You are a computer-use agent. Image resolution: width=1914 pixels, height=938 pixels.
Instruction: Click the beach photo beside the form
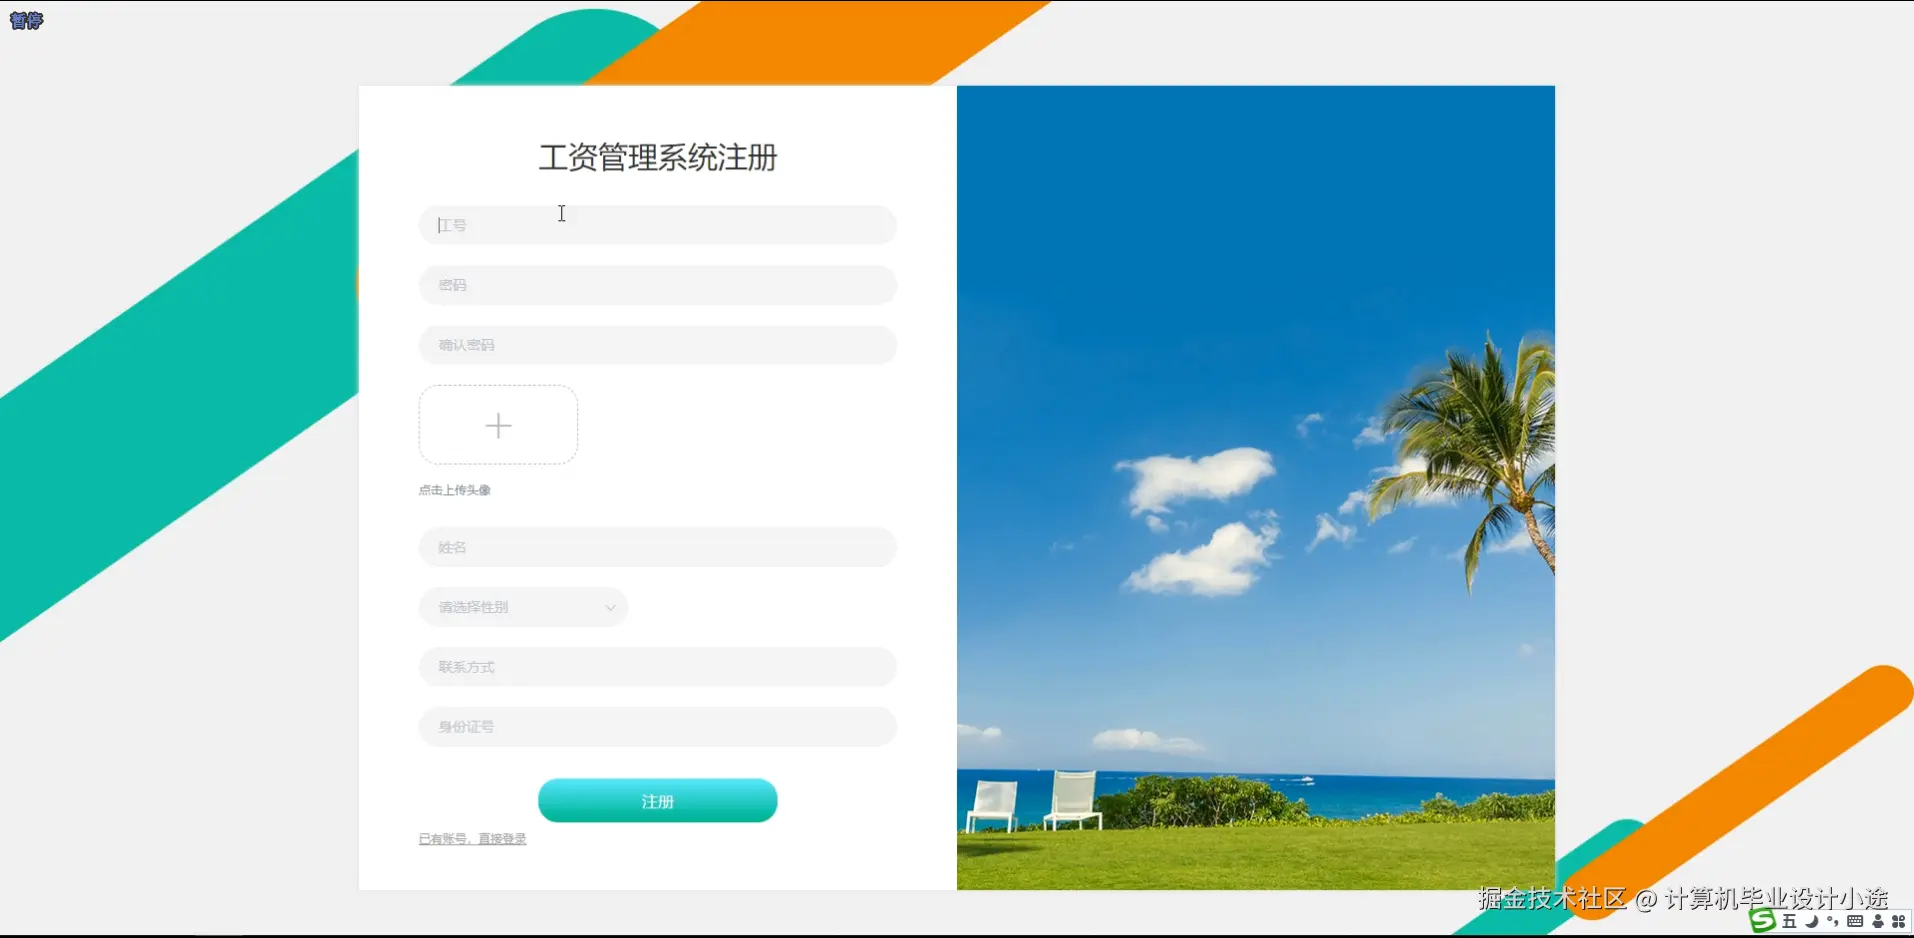coord(1255,488)
